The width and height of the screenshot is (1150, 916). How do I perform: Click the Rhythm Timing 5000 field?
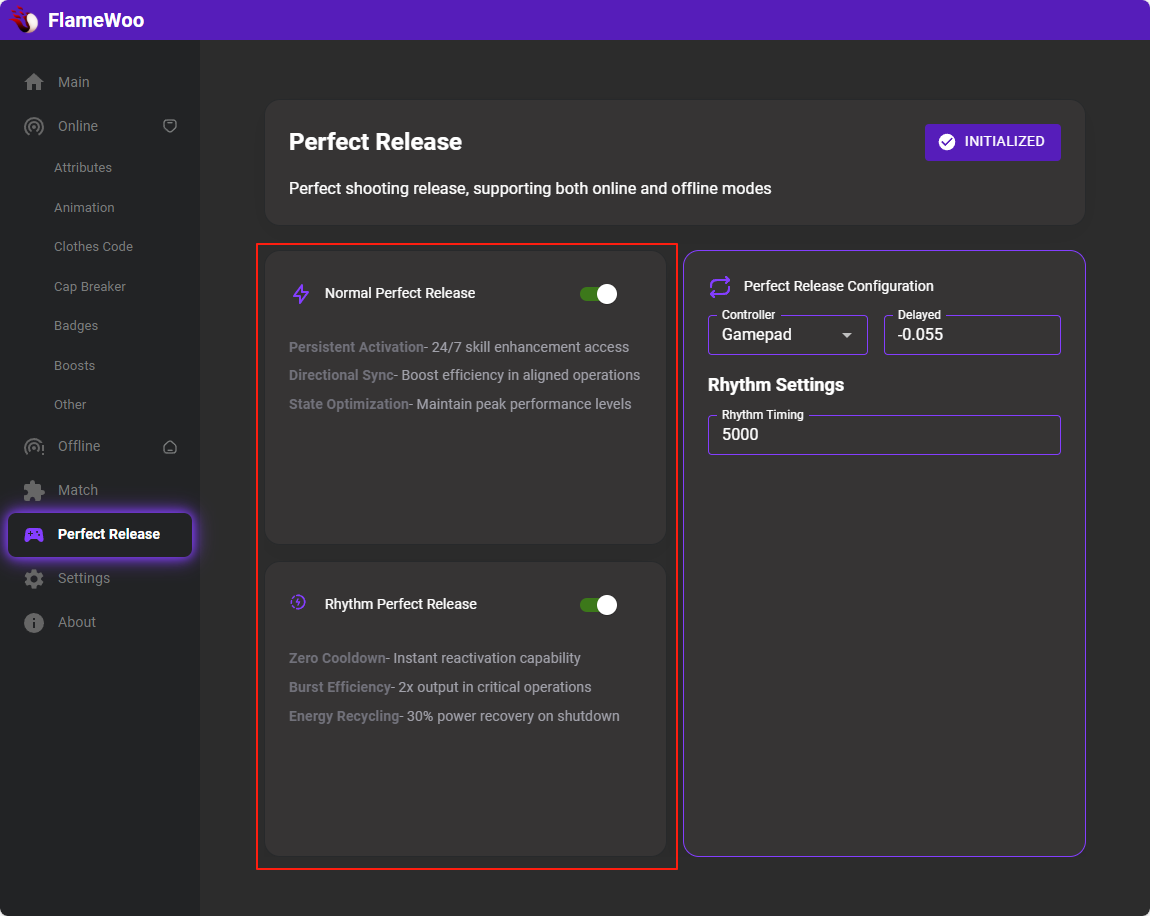coord(884,435)
